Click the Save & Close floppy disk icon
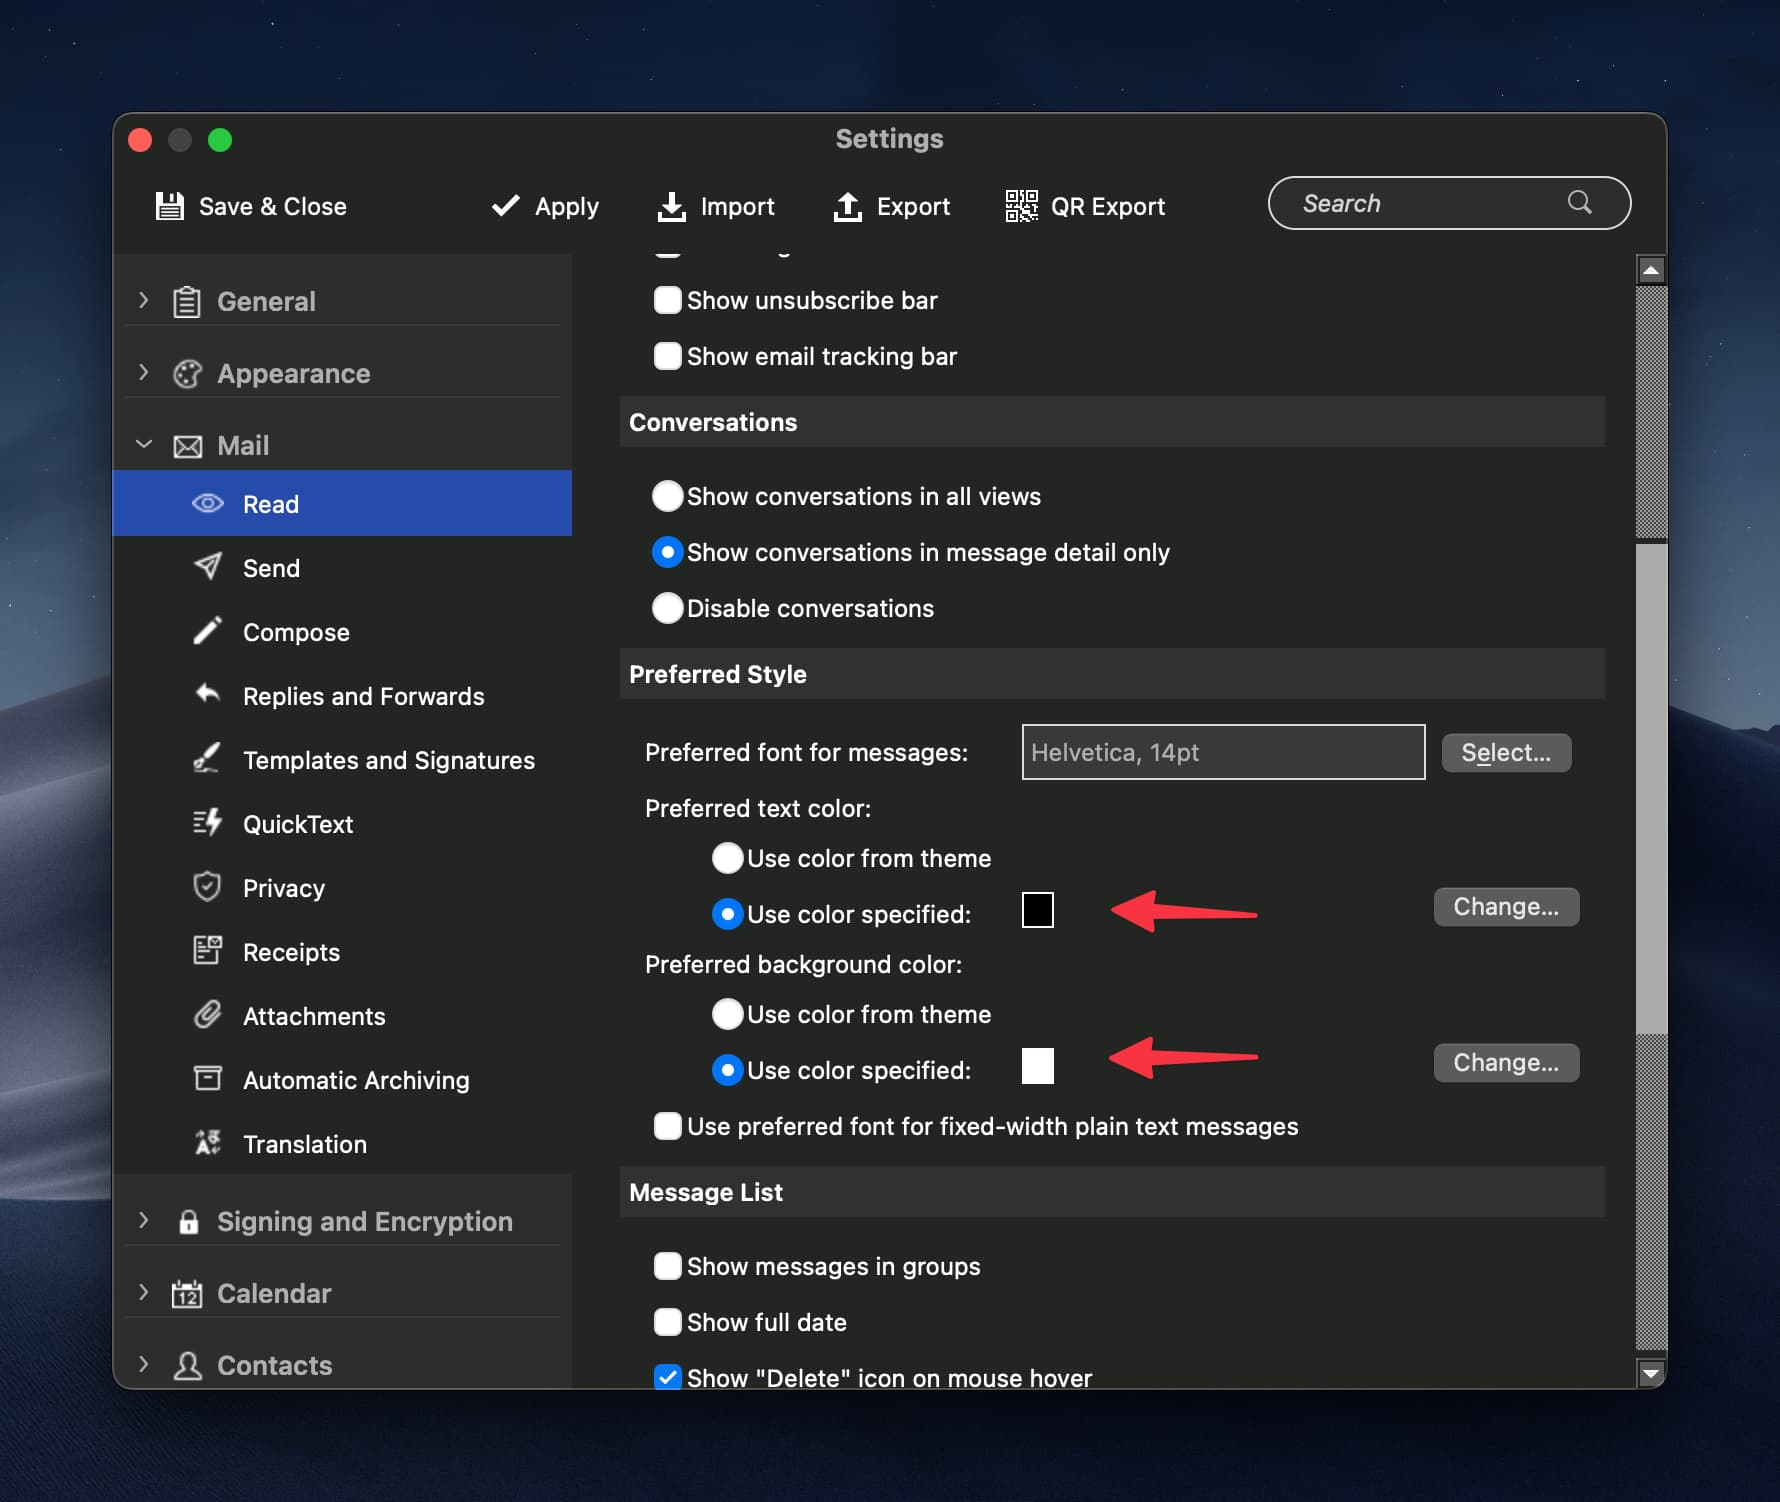The height and width of the screenshot is (1502, 1780). tap(170, 206)
